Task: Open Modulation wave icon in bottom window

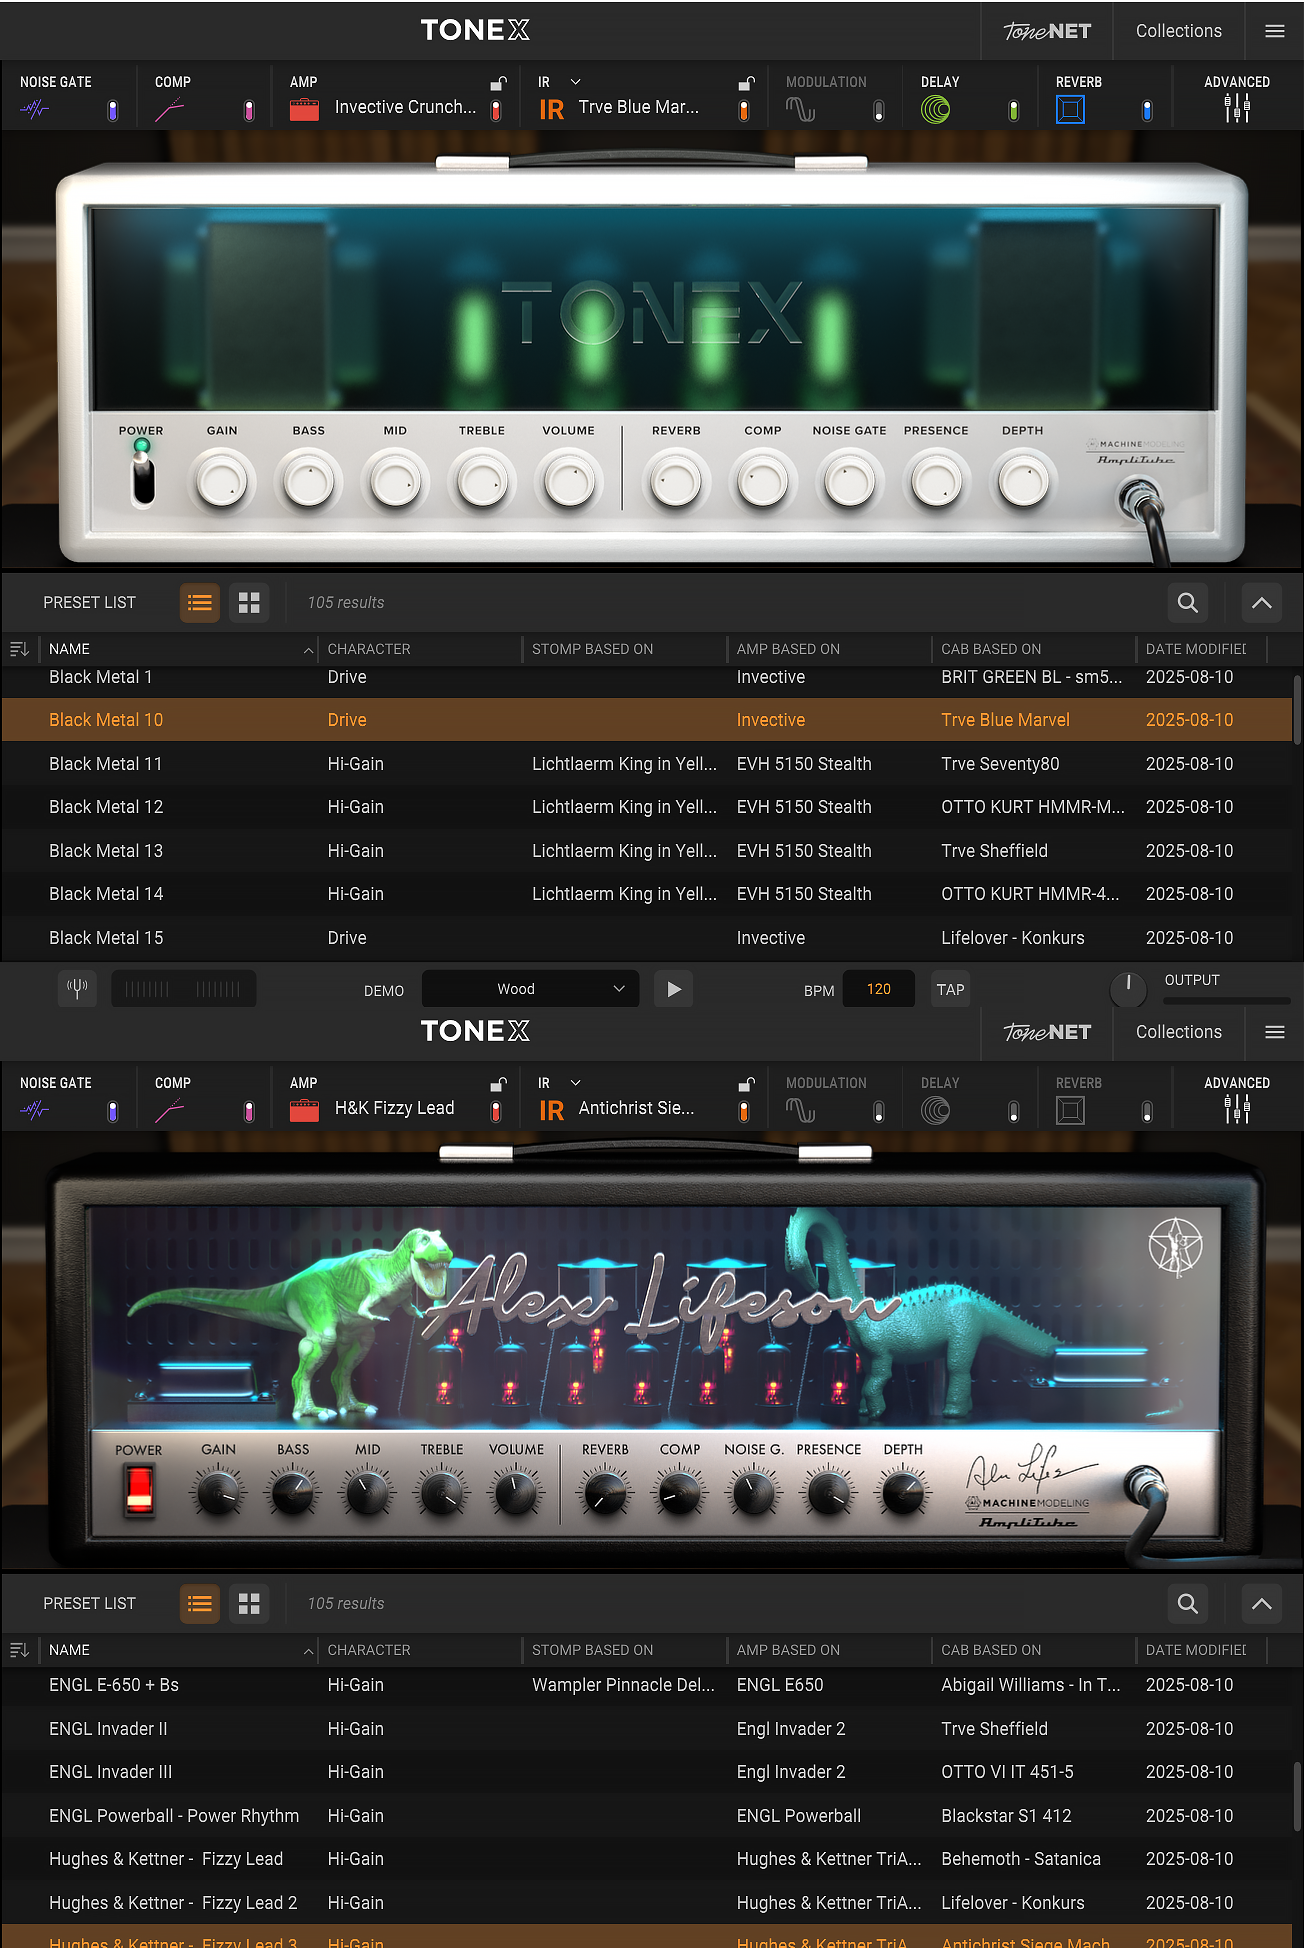Action: (x=800, y=1111)
